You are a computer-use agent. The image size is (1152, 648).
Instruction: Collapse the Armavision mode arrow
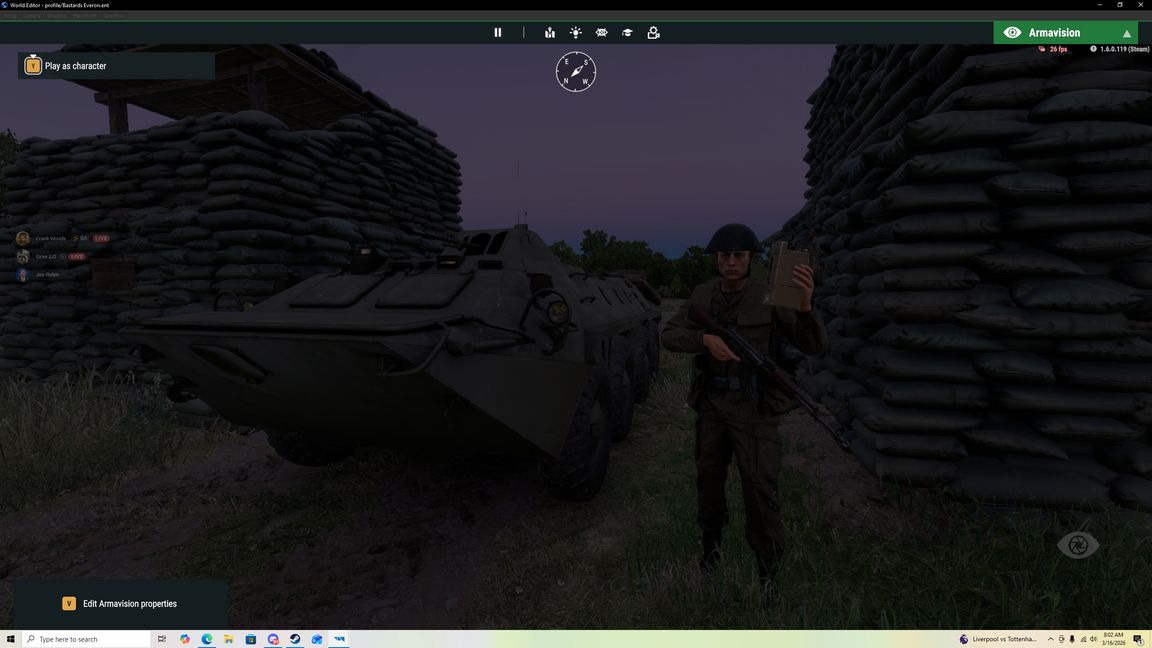(x=1126, y=33)
